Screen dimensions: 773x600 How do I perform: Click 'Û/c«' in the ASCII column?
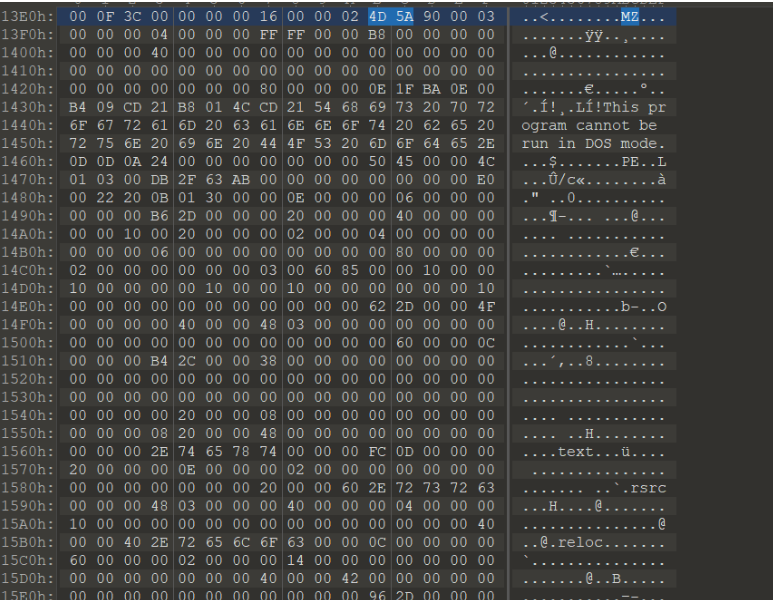coord(566,180)
